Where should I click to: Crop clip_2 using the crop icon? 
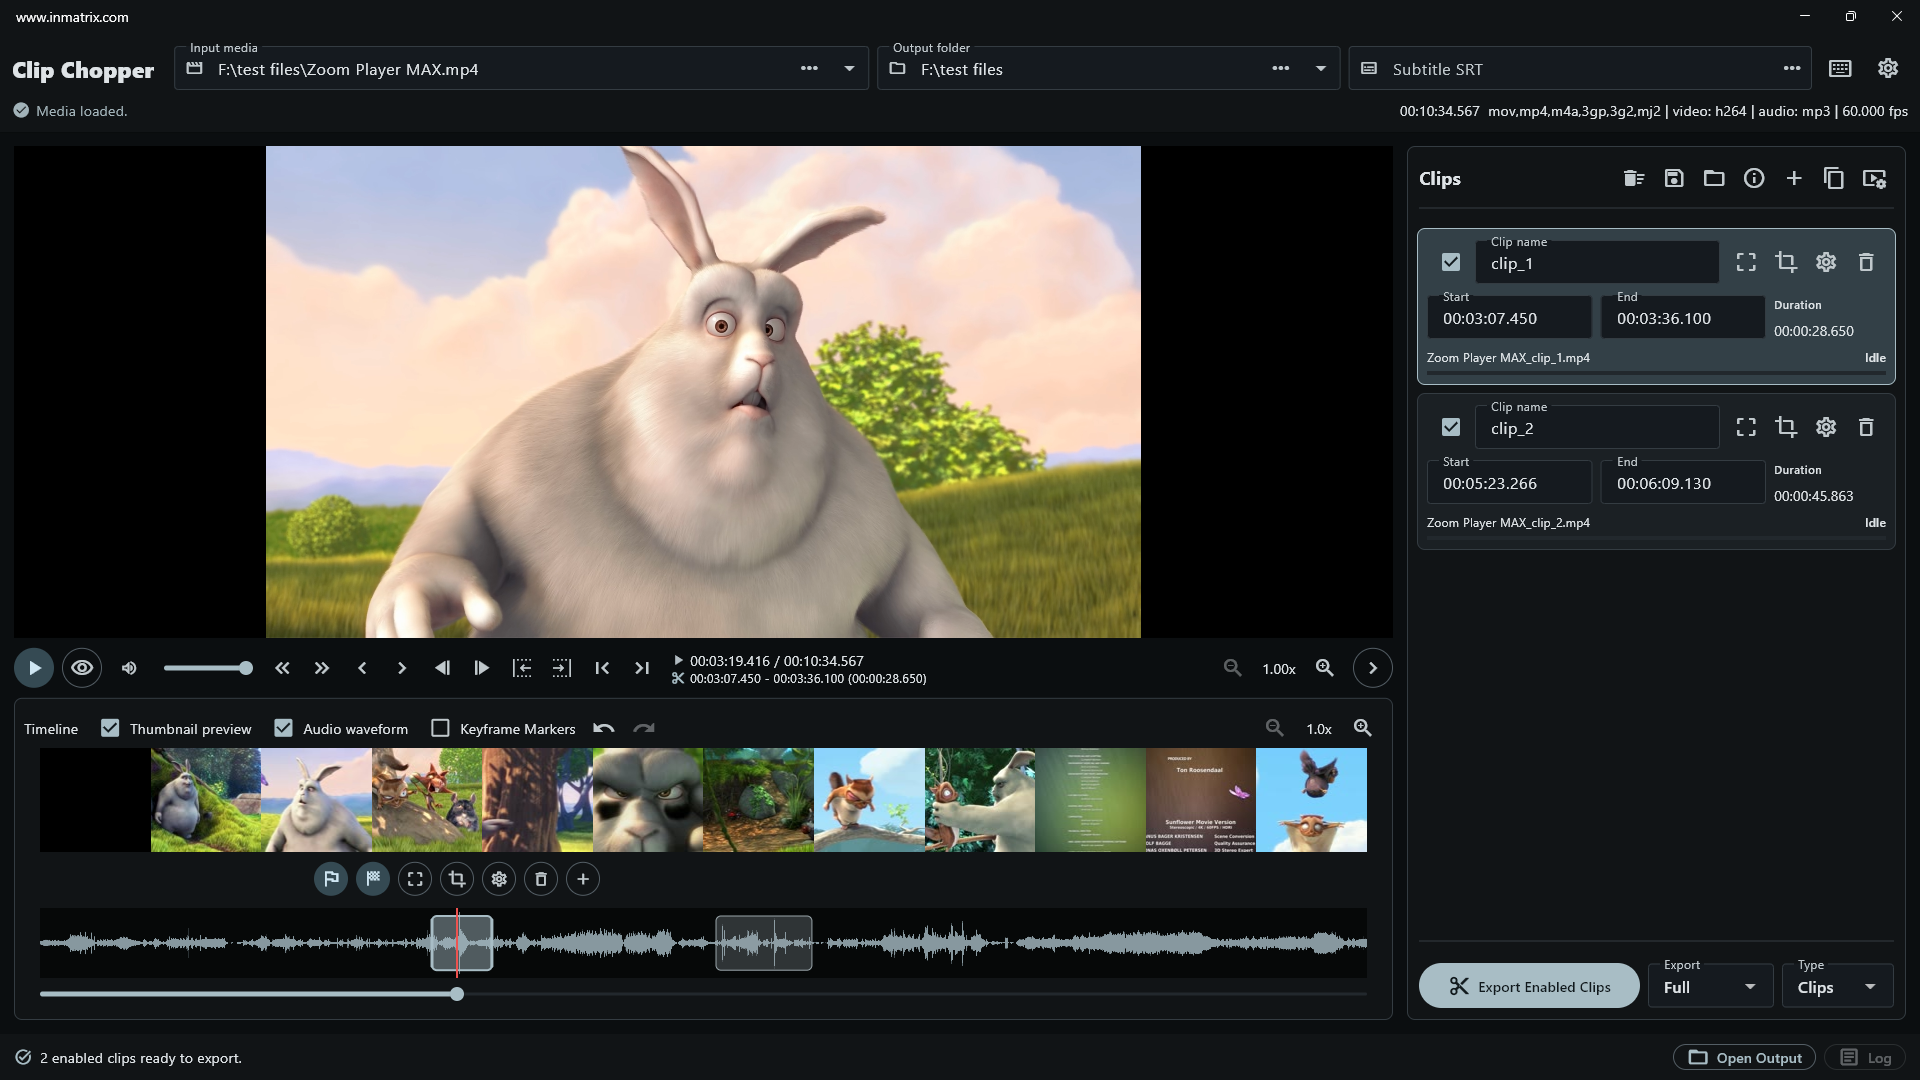pyautogui.click(x=1786, y=427)
